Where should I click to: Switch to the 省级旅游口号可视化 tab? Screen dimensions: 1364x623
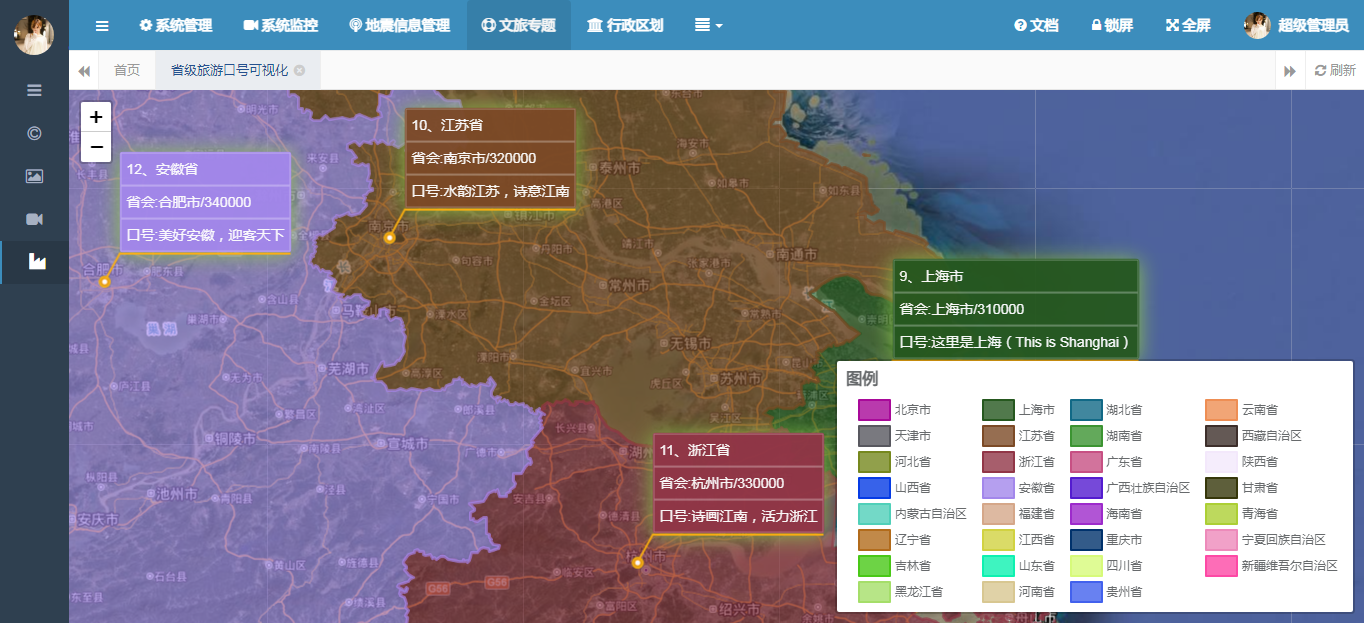point(229,70)
